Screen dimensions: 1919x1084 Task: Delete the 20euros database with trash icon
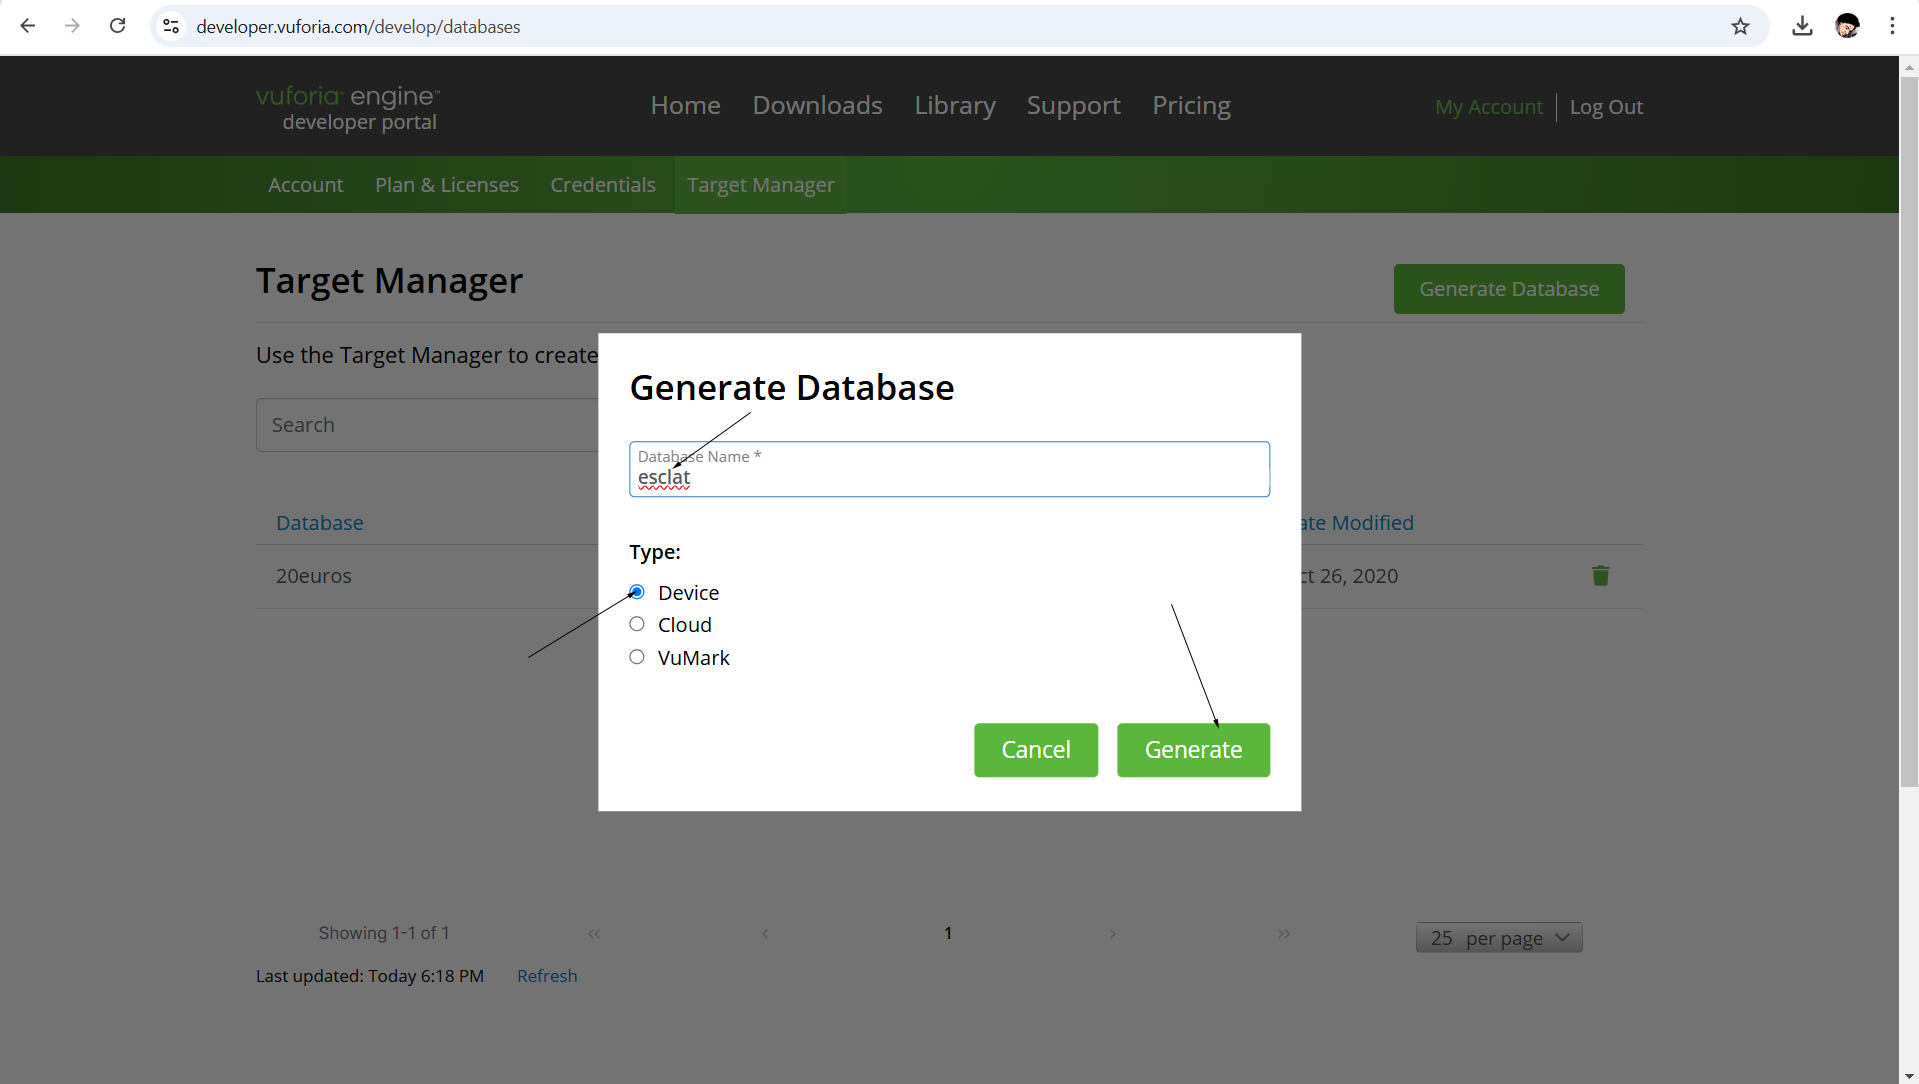click(x=1600, y=576)
